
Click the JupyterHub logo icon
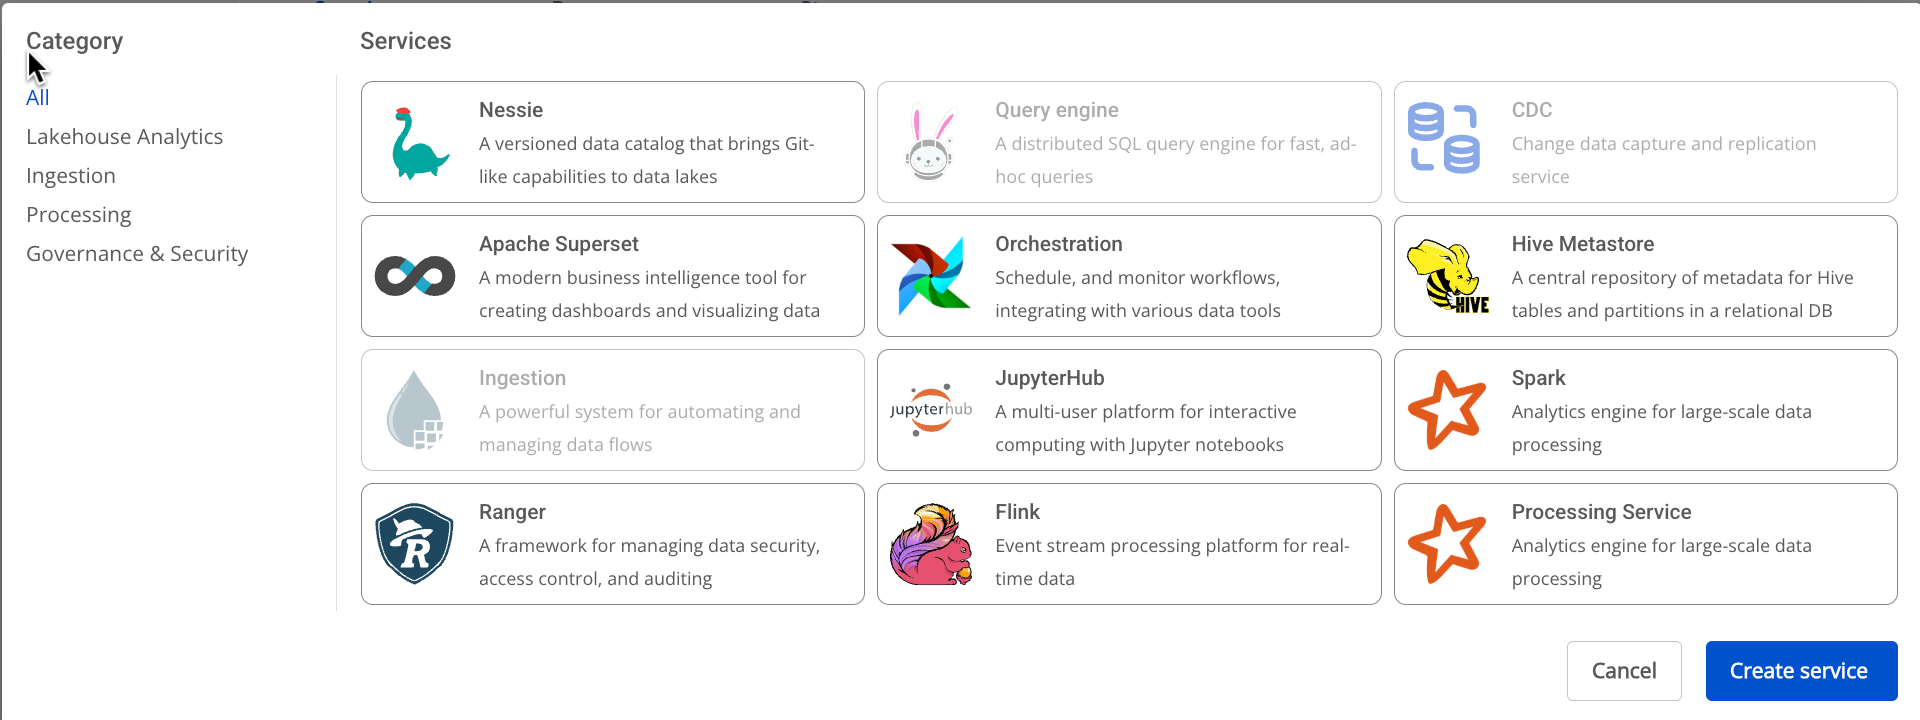[931, 410]
